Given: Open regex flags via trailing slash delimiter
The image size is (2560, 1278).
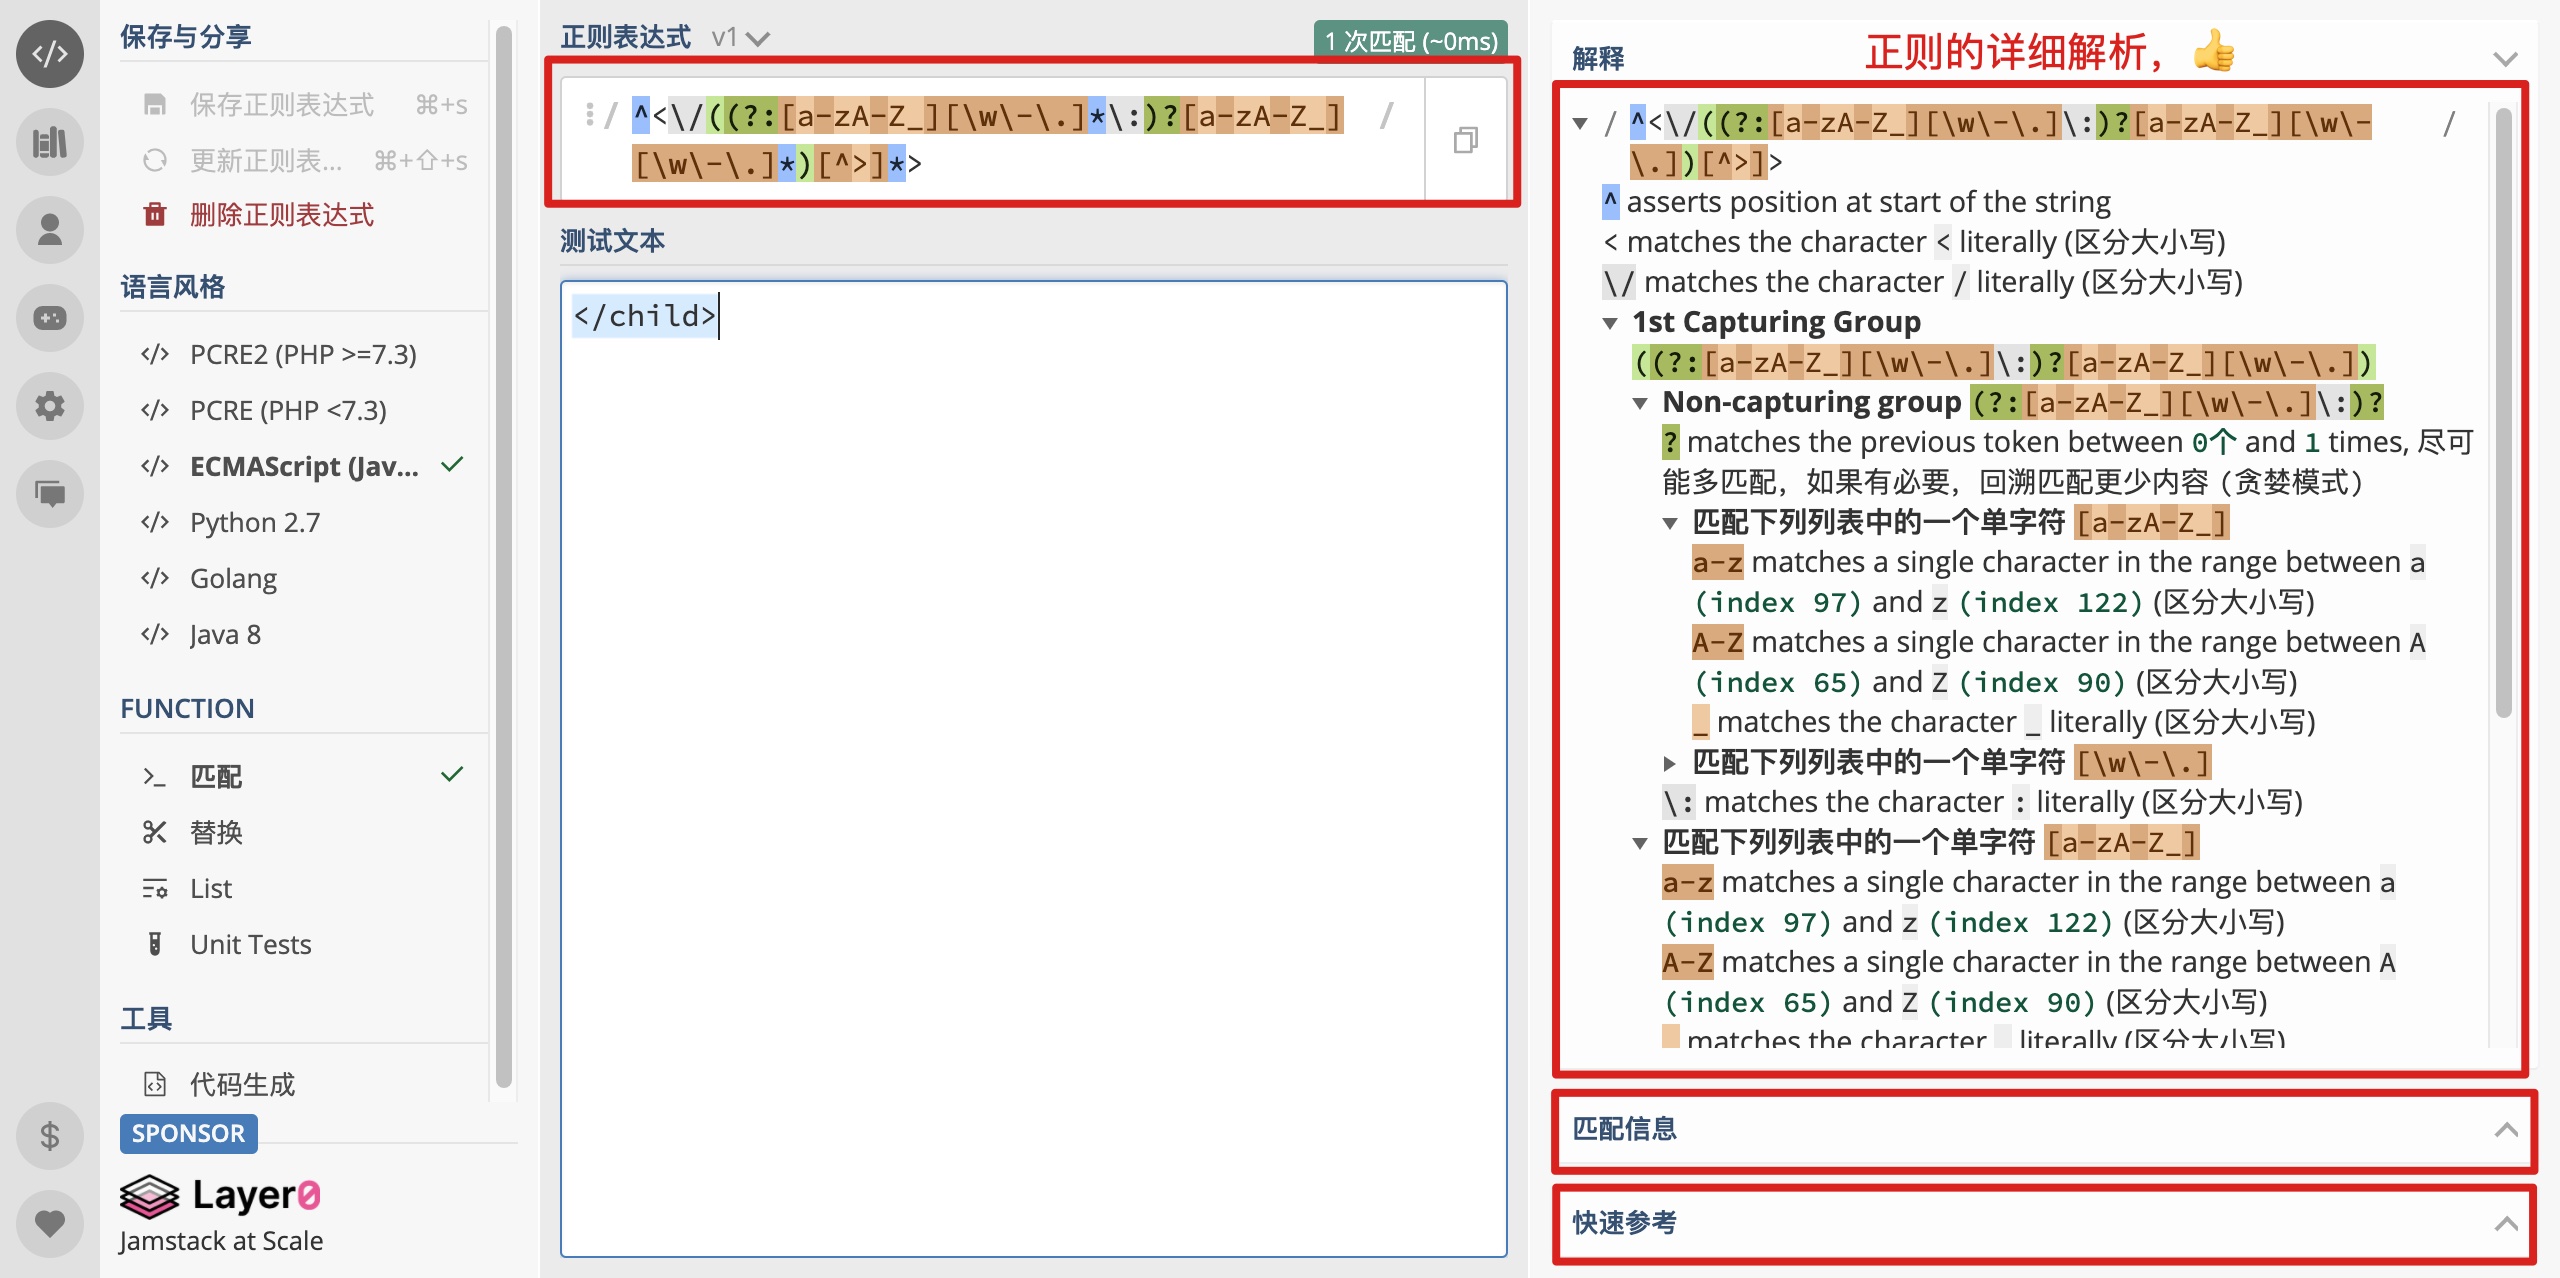Looking at the screenshot, I should click(1386, 117).
